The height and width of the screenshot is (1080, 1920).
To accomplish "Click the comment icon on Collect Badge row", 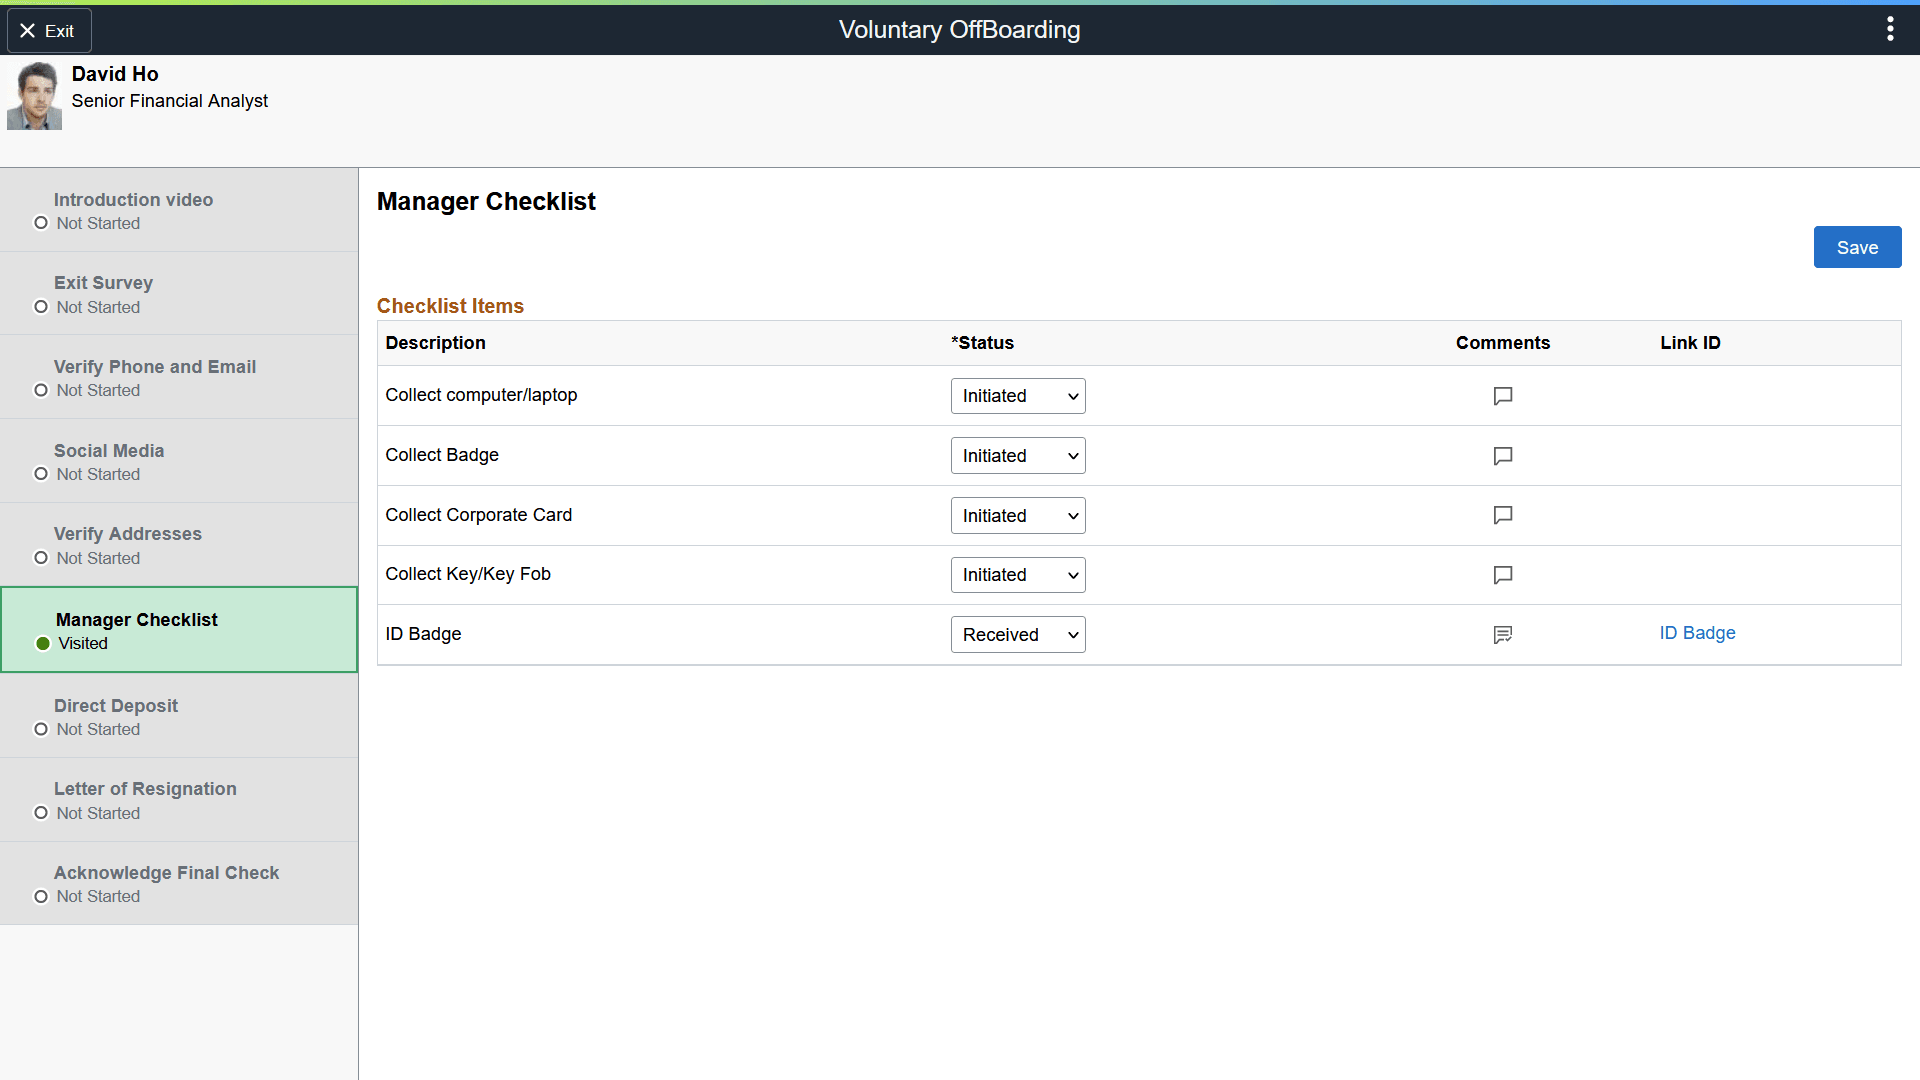I will (x=1502, y=456).
